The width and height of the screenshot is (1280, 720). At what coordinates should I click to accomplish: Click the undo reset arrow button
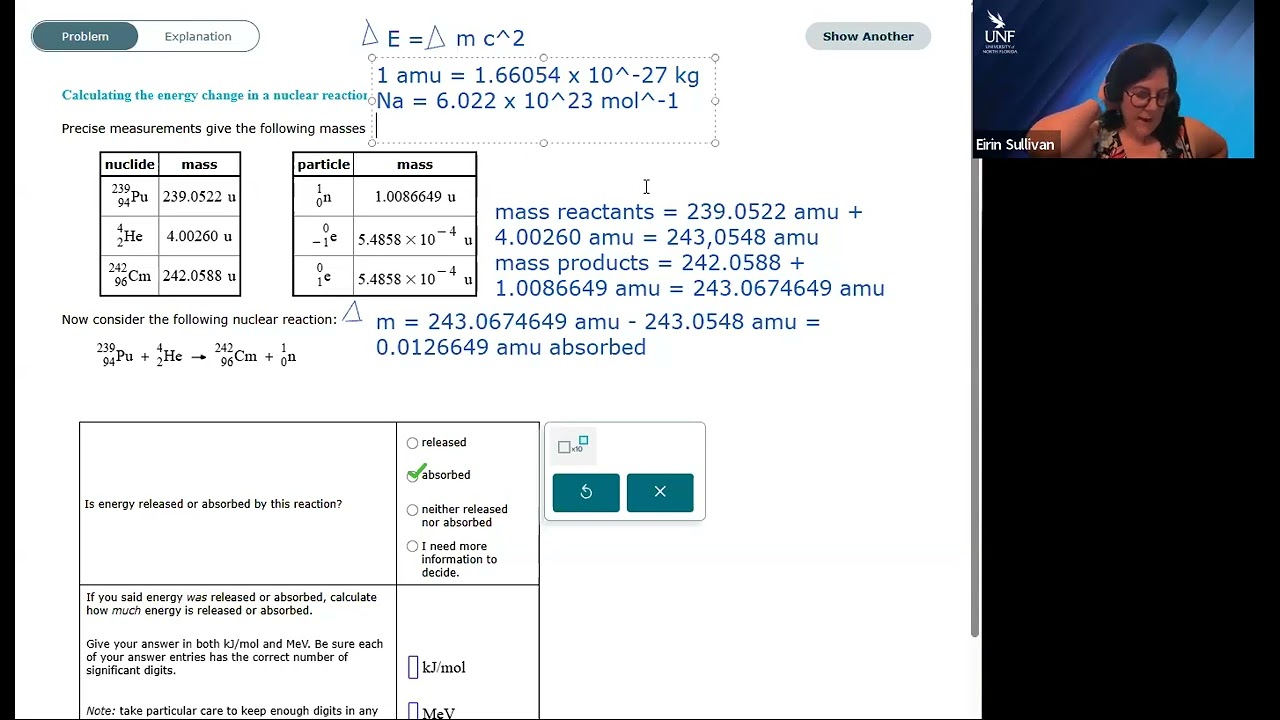586,492
